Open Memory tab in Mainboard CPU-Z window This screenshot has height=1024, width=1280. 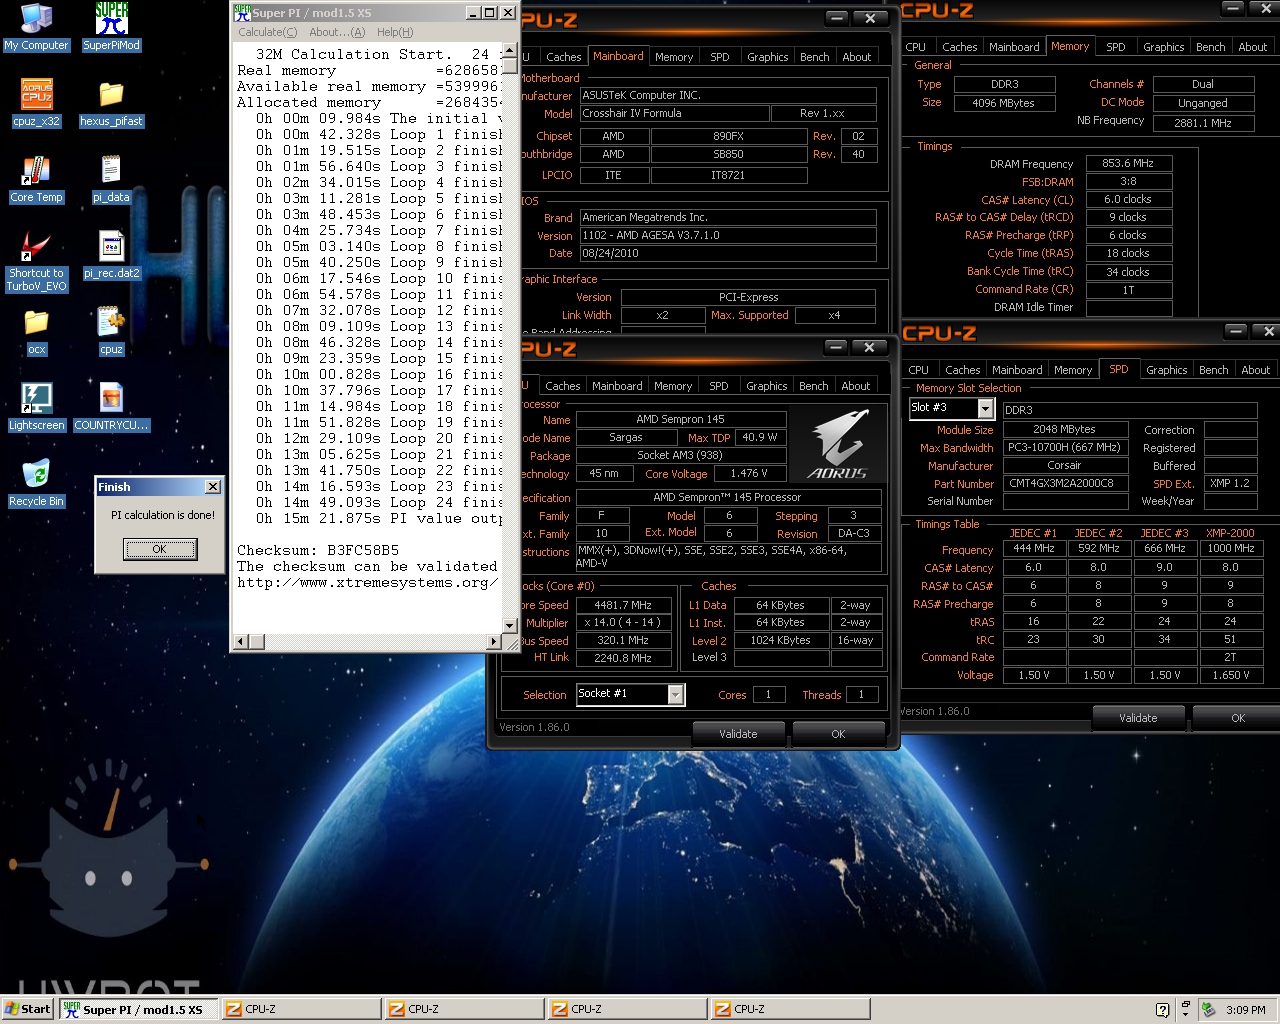coord(674,57)
